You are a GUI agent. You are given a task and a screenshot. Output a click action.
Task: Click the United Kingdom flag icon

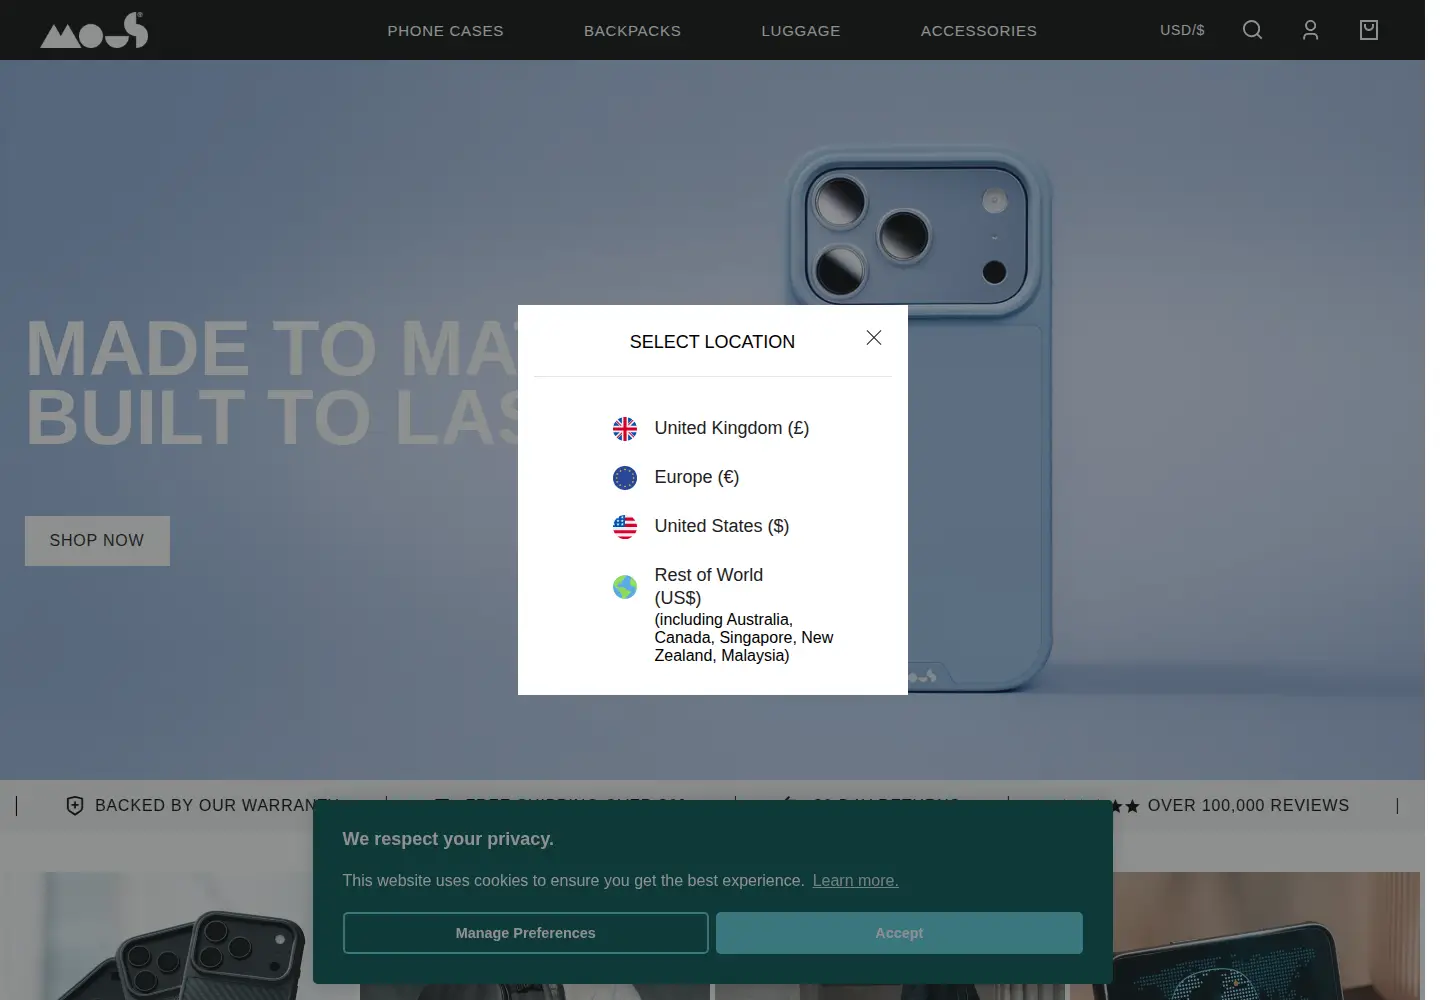625,429
